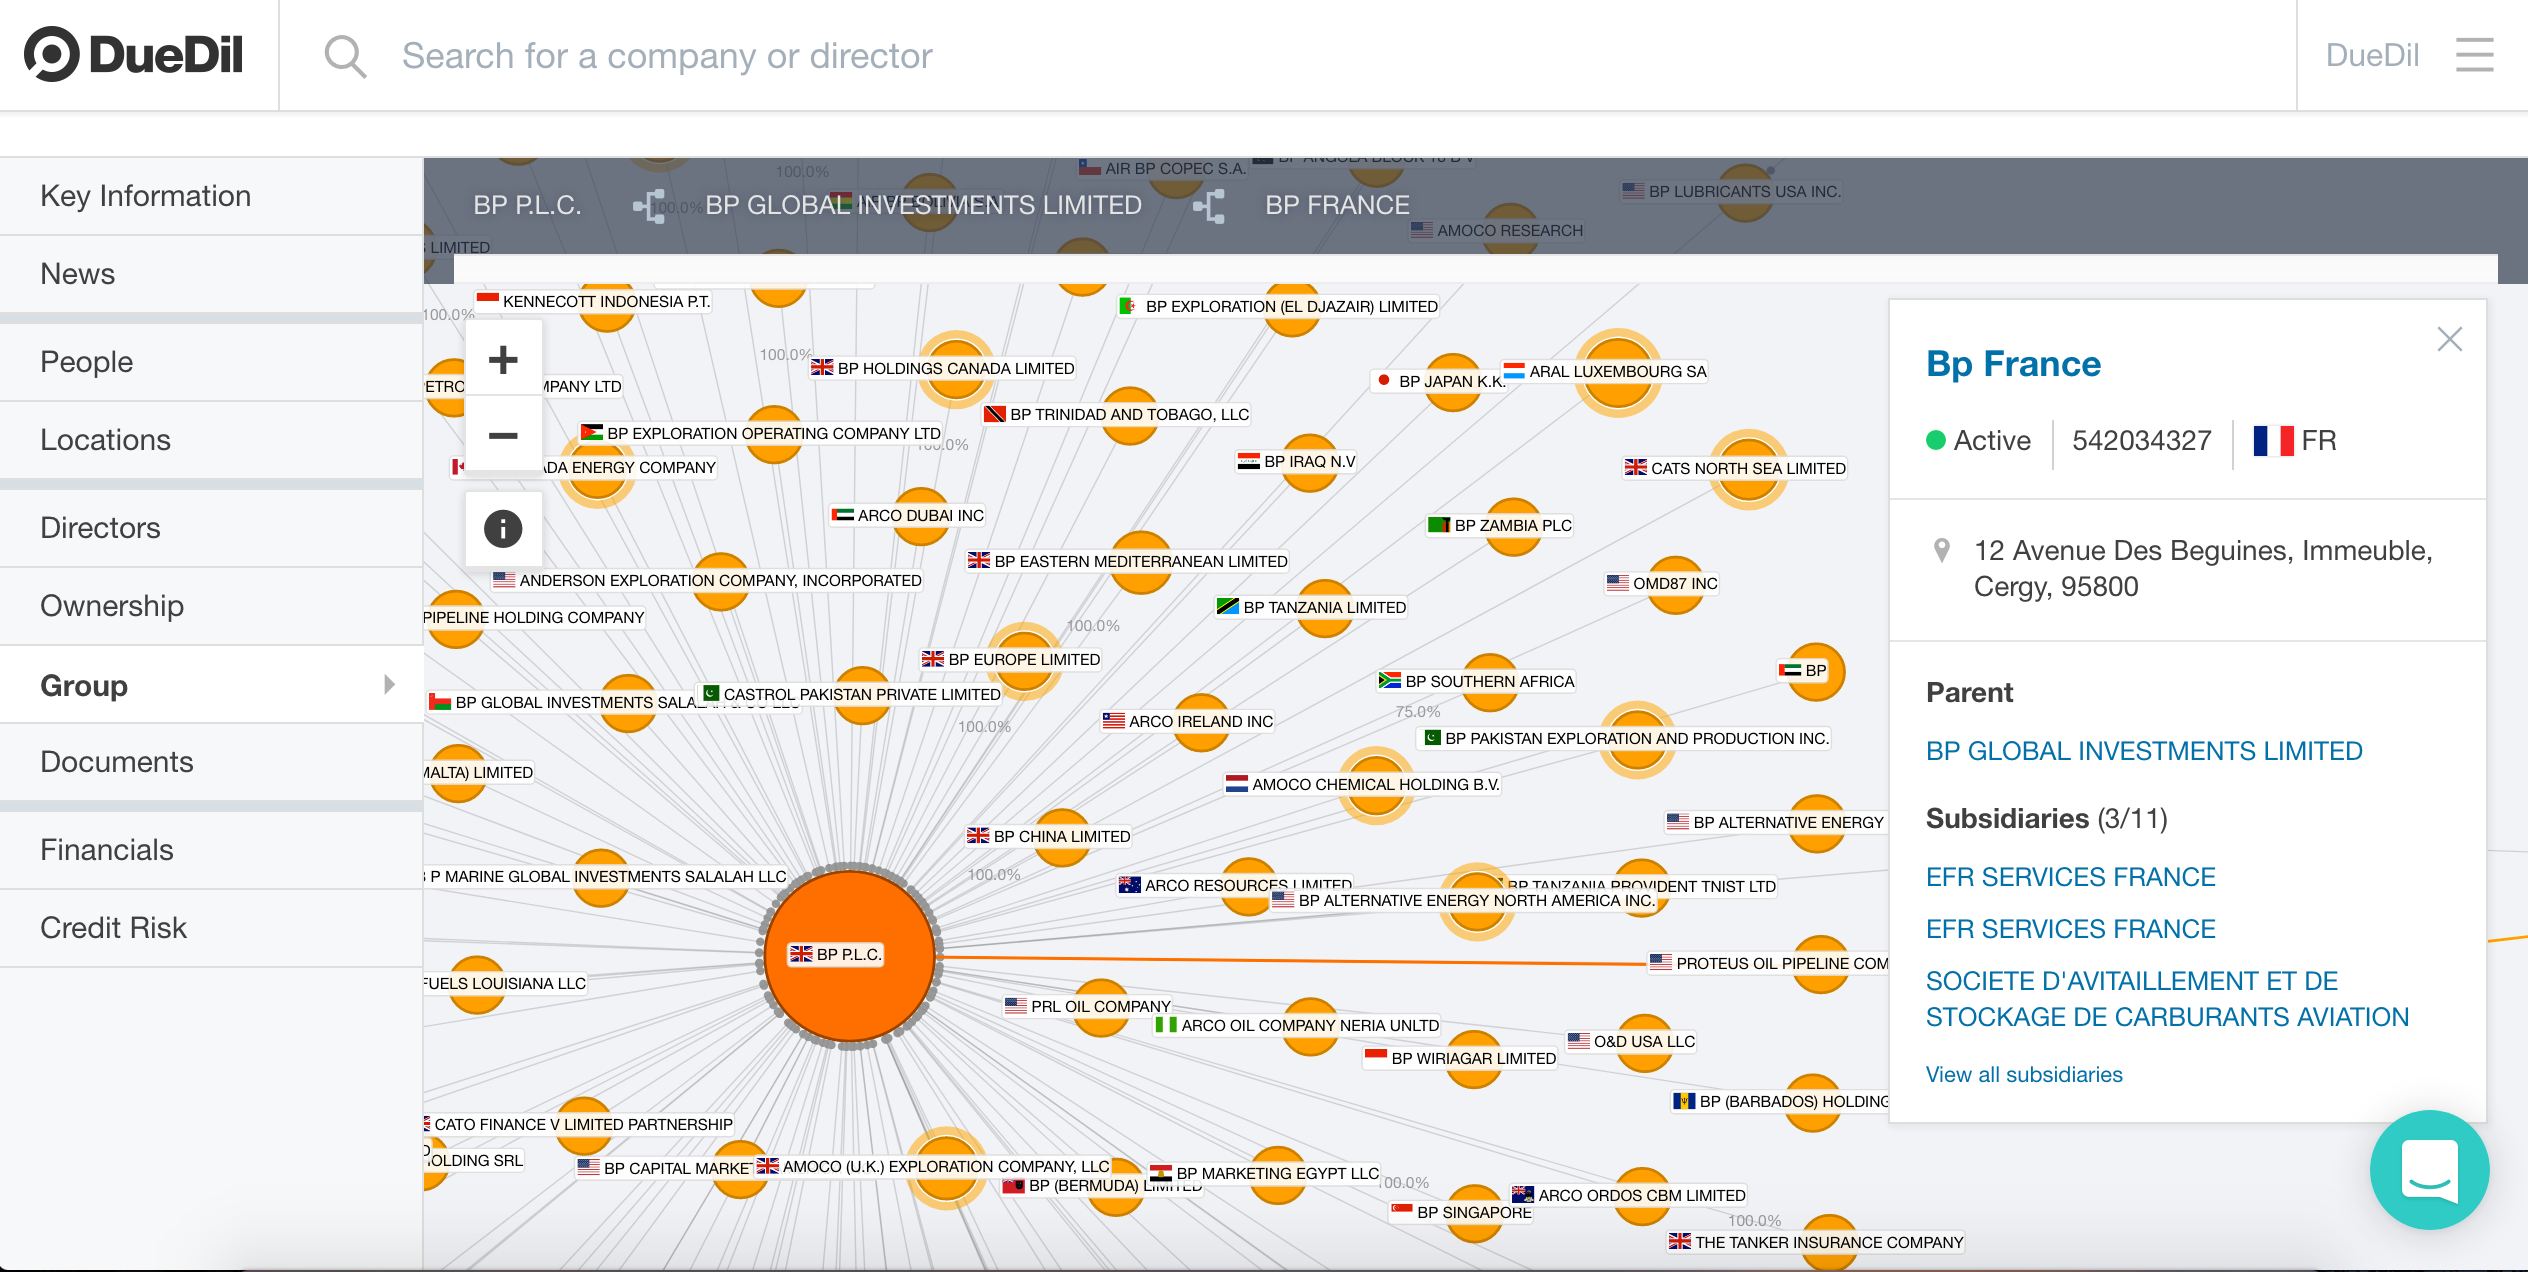Click the hierarchy icon before BP France breadcrumb
The height and width of the screenshot is (1272, 2528).
[x=1209, y=206]
